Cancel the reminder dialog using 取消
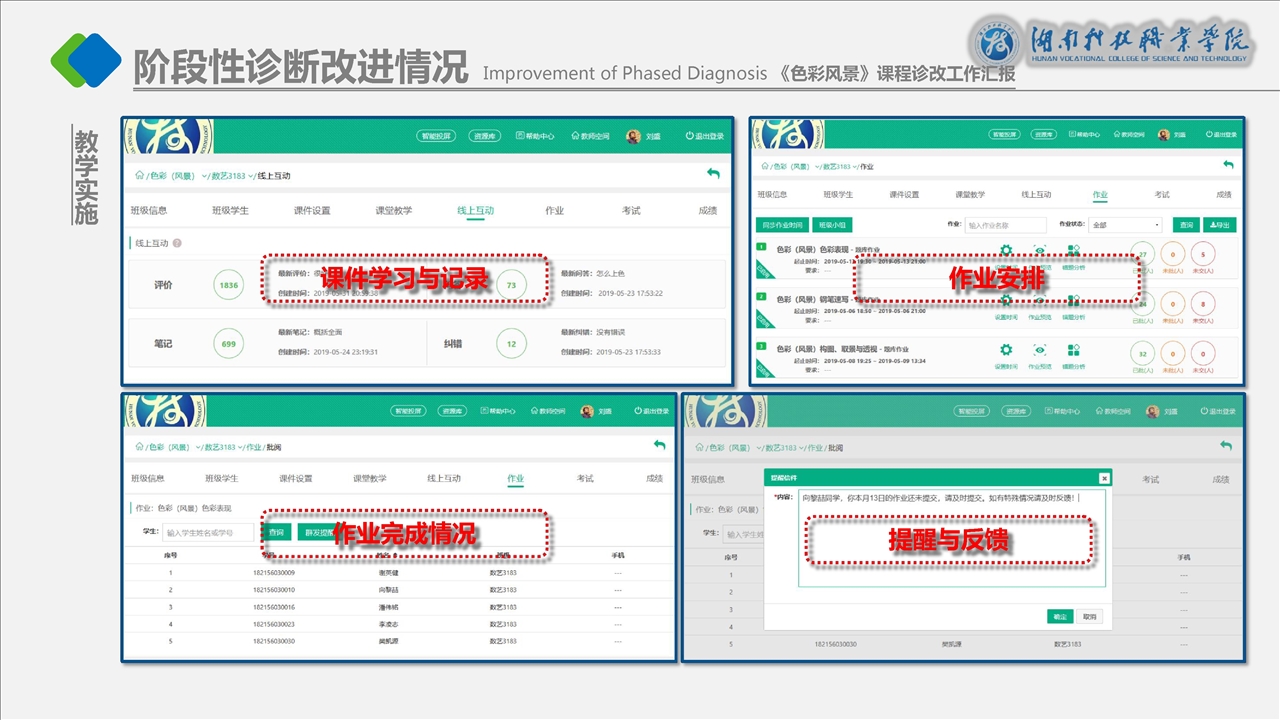This screenshot has height=720, width=1280. click(x=1090, y=616)
